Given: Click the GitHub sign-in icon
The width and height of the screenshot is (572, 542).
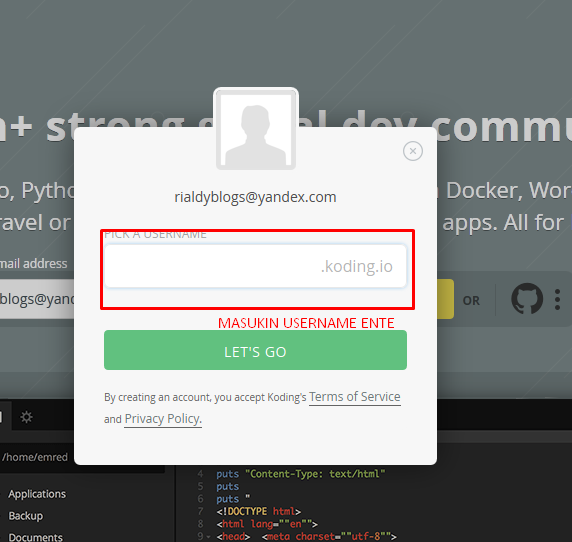Looking at the screenshot, I should point(526,299).
